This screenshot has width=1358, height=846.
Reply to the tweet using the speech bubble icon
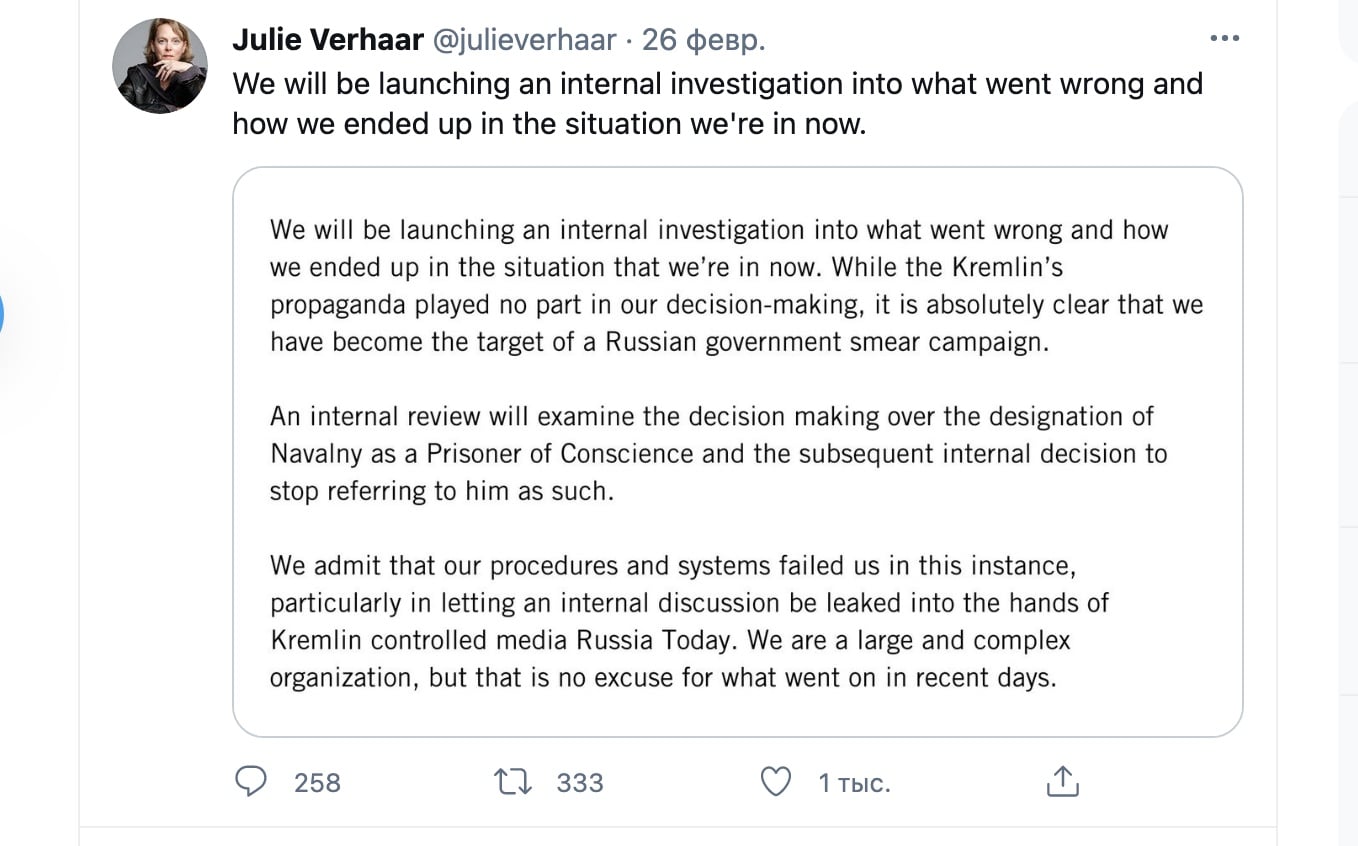252,782
